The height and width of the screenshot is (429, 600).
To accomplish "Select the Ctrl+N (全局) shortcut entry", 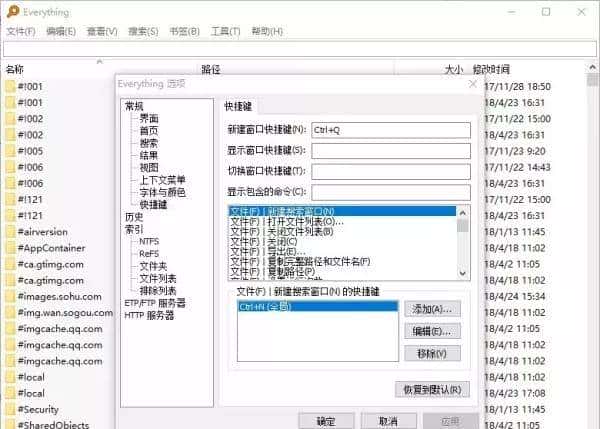I will pos(318,307).
